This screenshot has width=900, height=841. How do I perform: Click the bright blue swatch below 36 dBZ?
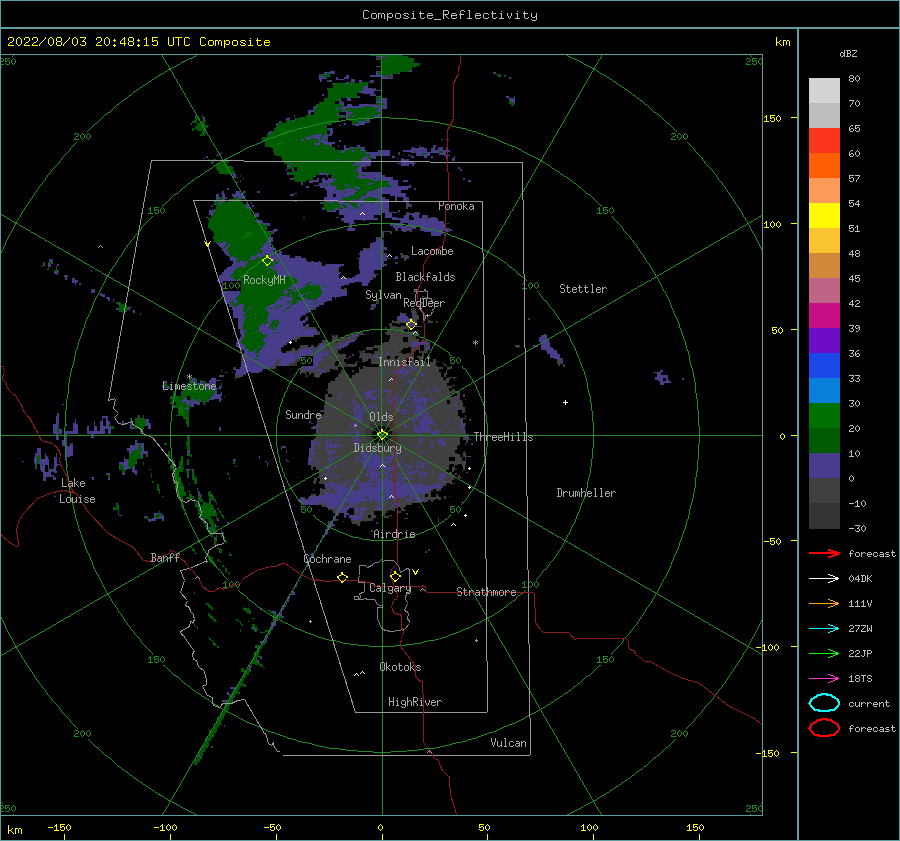tap(824, 366)
